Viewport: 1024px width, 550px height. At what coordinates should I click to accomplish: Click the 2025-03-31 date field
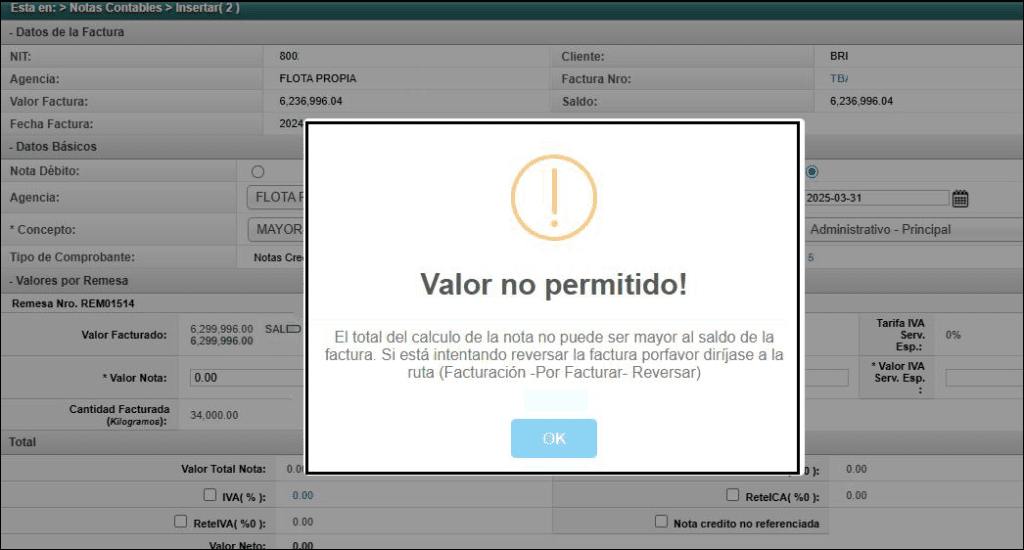click(x=876, y=198)
